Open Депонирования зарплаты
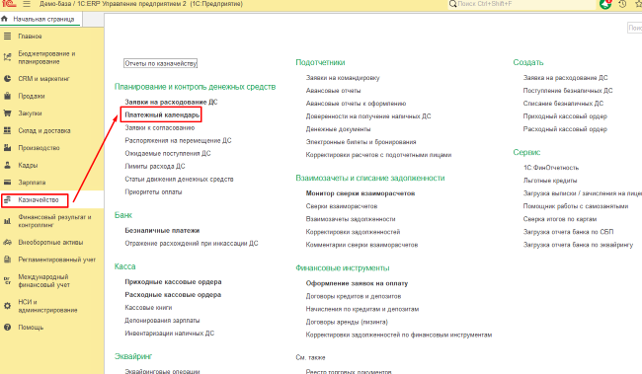The width and height of the screenshot is (642, 374). 162,320
